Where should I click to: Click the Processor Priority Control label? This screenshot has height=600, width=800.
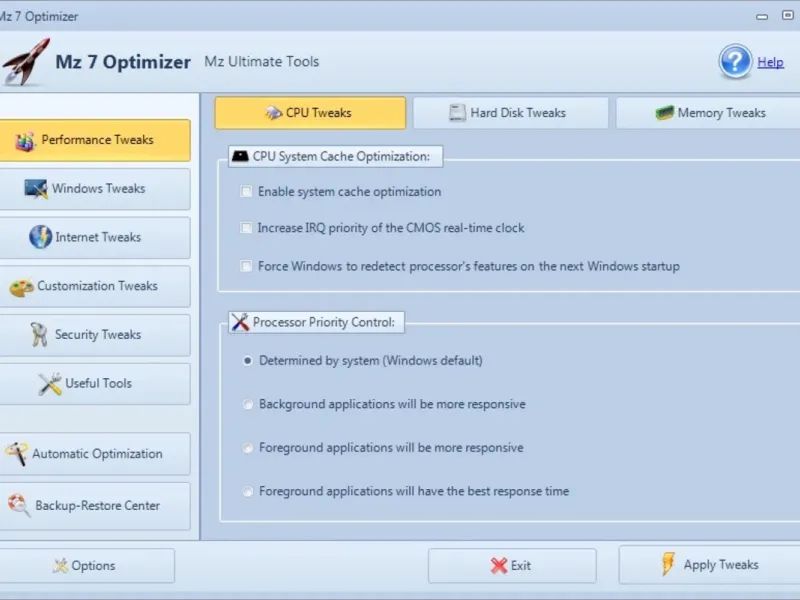coord(324,322)
